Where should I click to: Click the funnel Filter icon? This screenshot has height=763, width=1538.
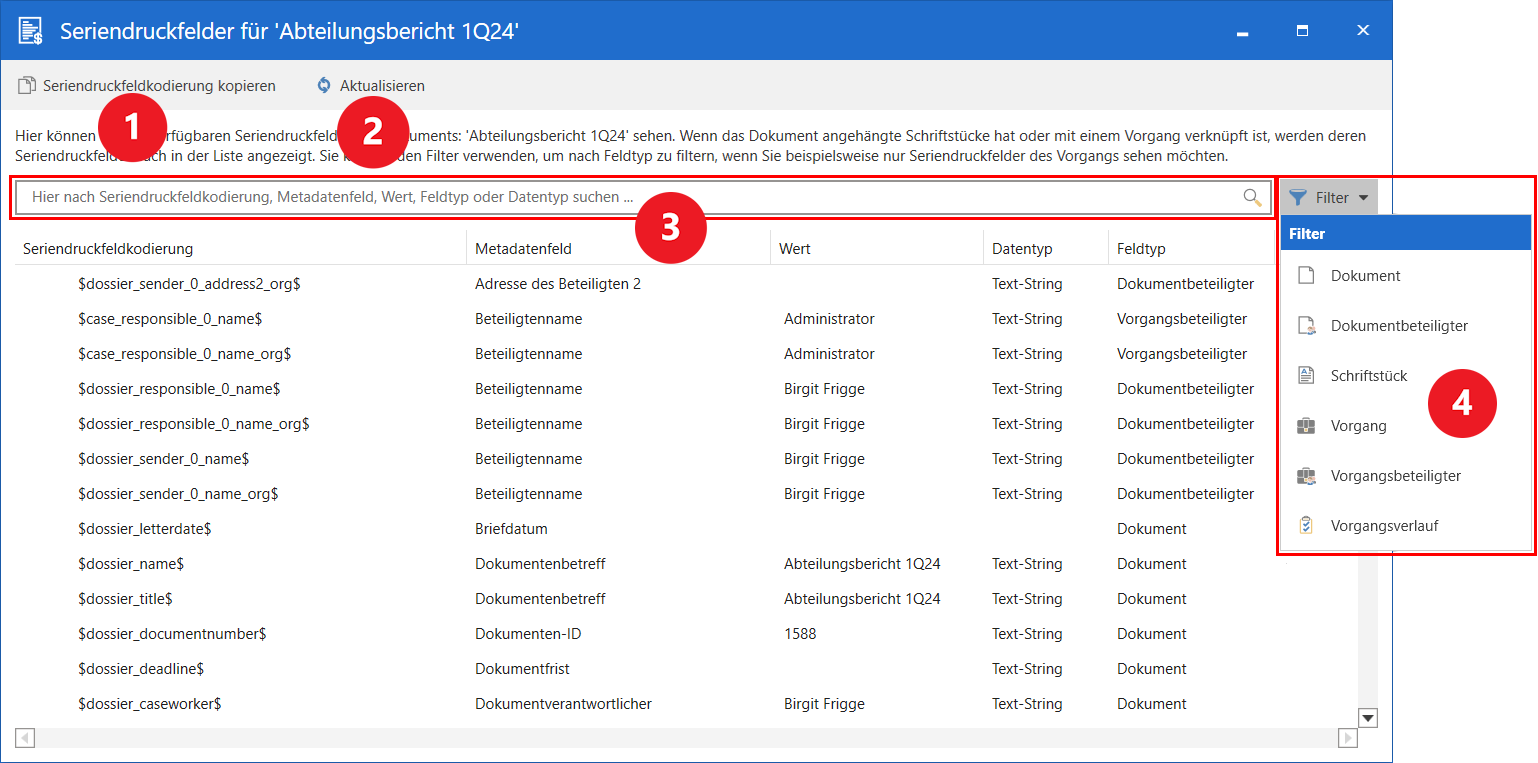click(1298, 198)
